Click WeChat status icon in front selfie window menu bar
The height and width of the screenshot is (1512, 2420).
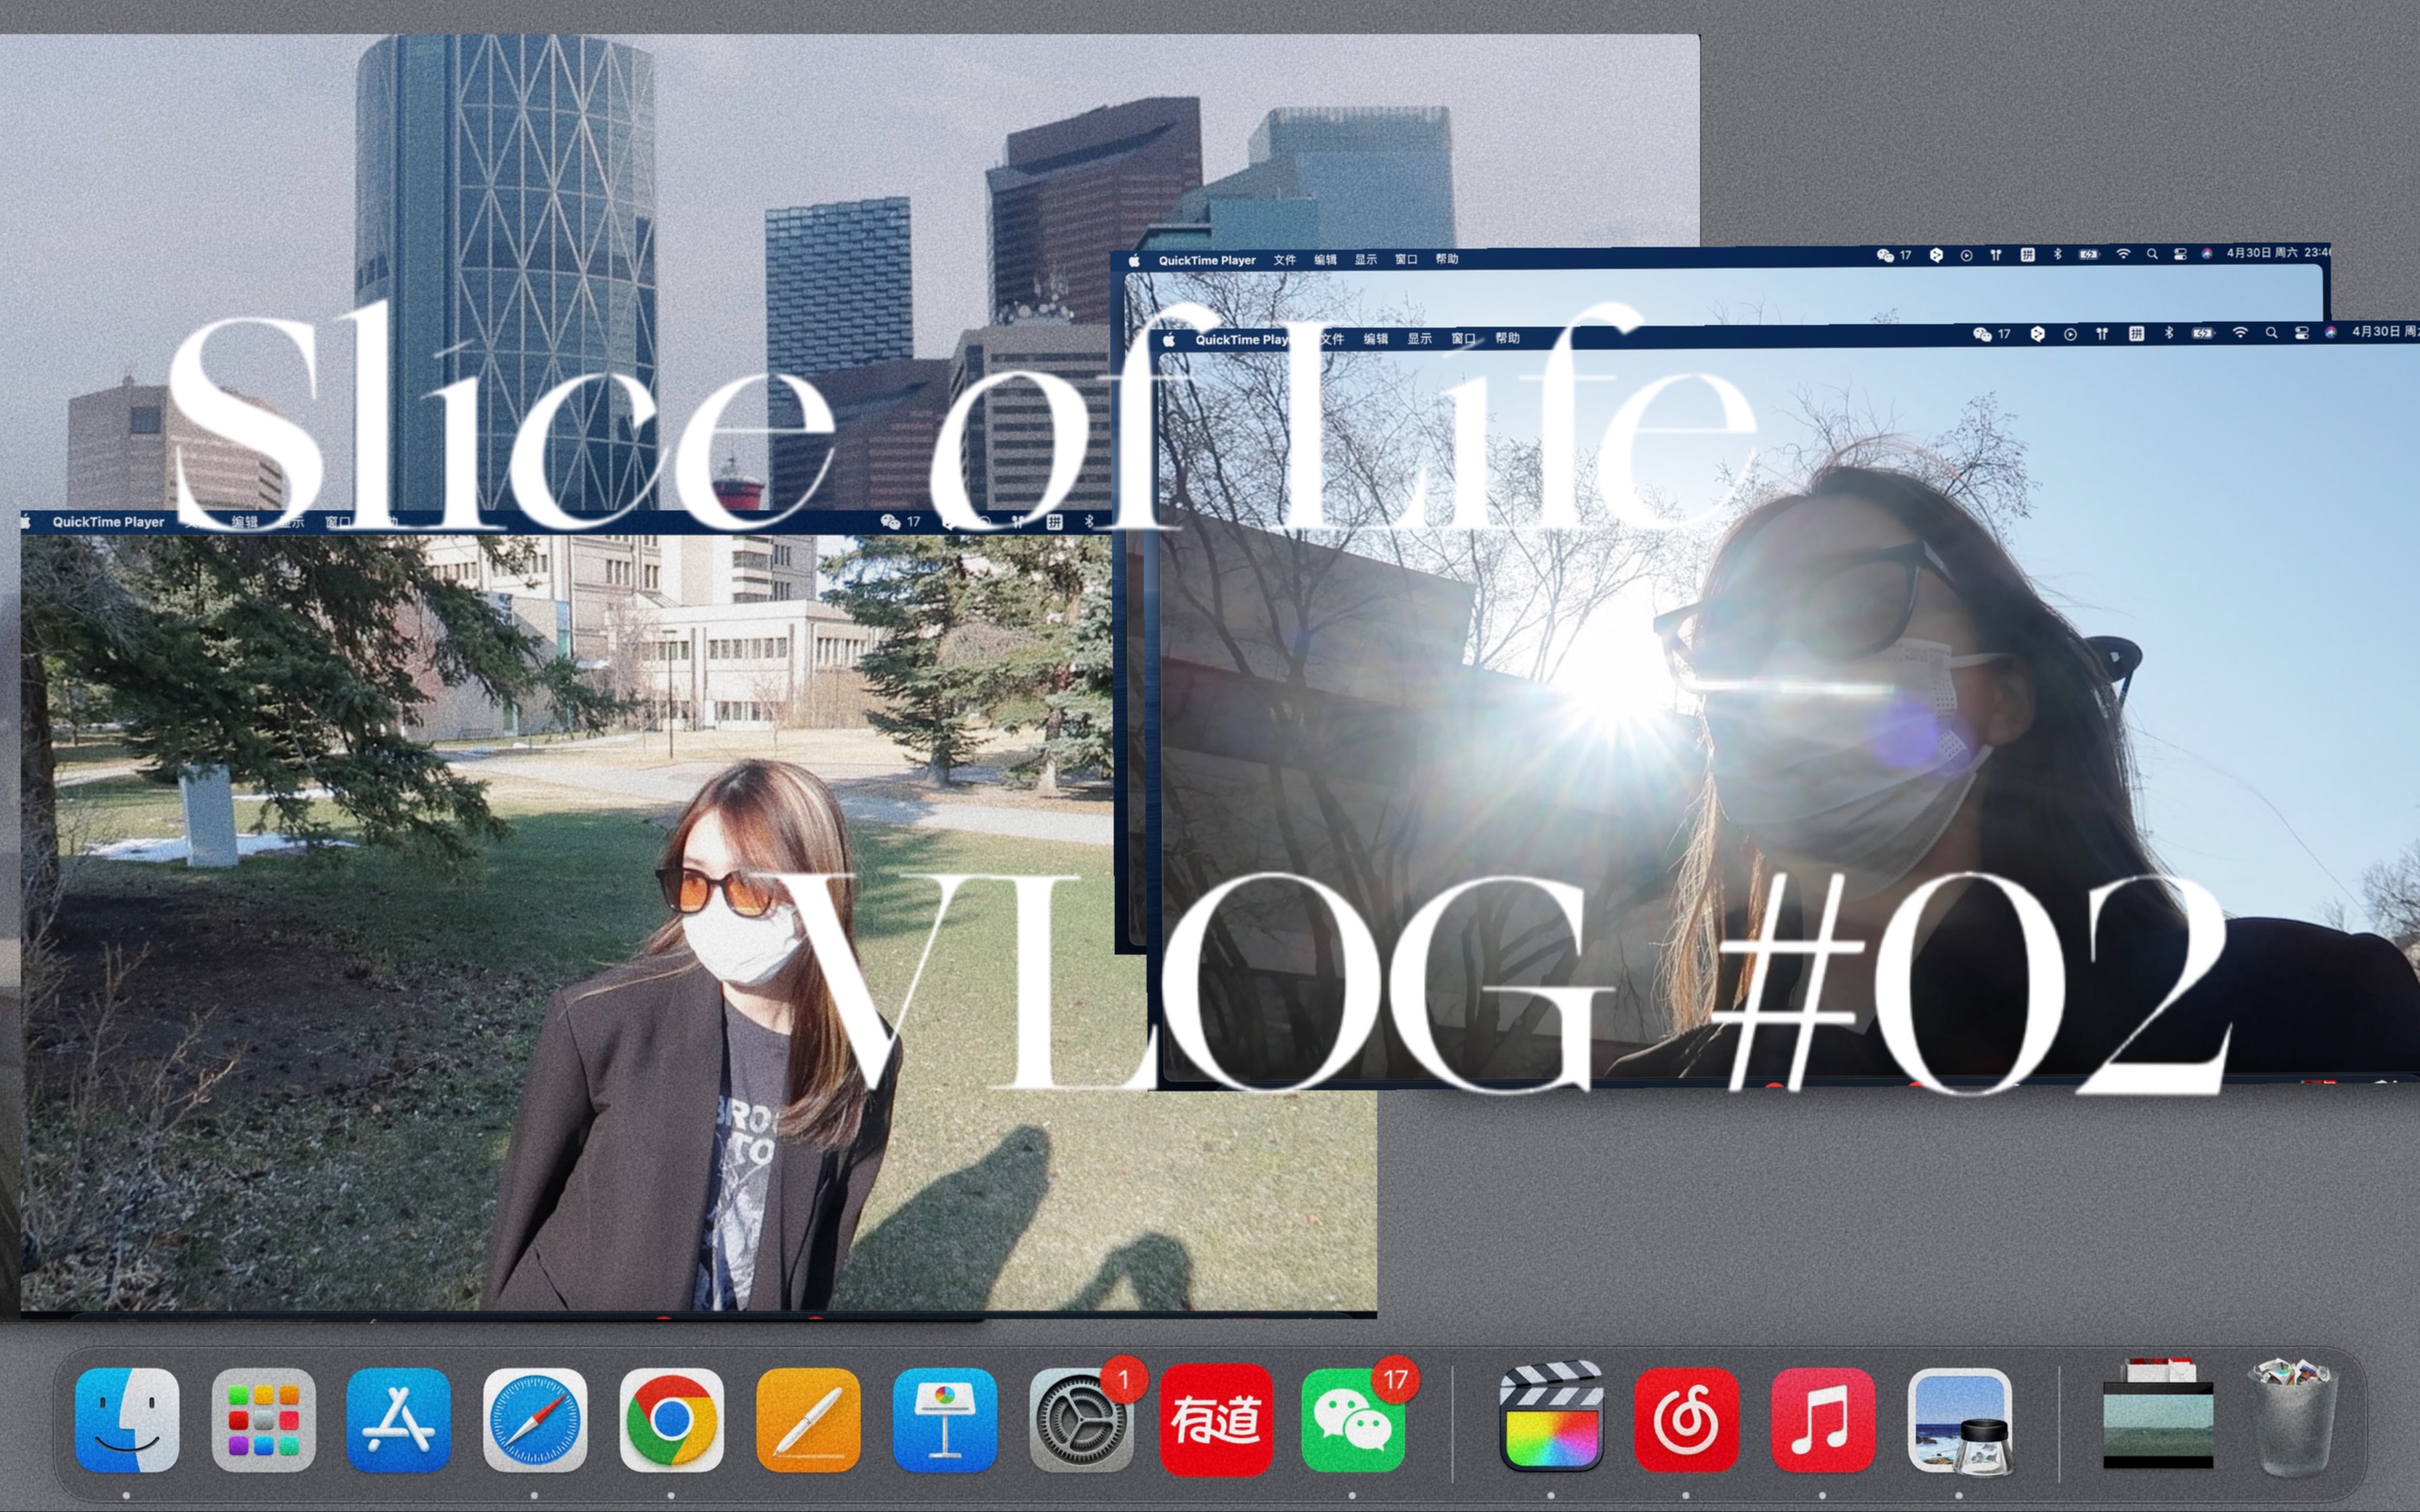click(x=1982, y=334)
